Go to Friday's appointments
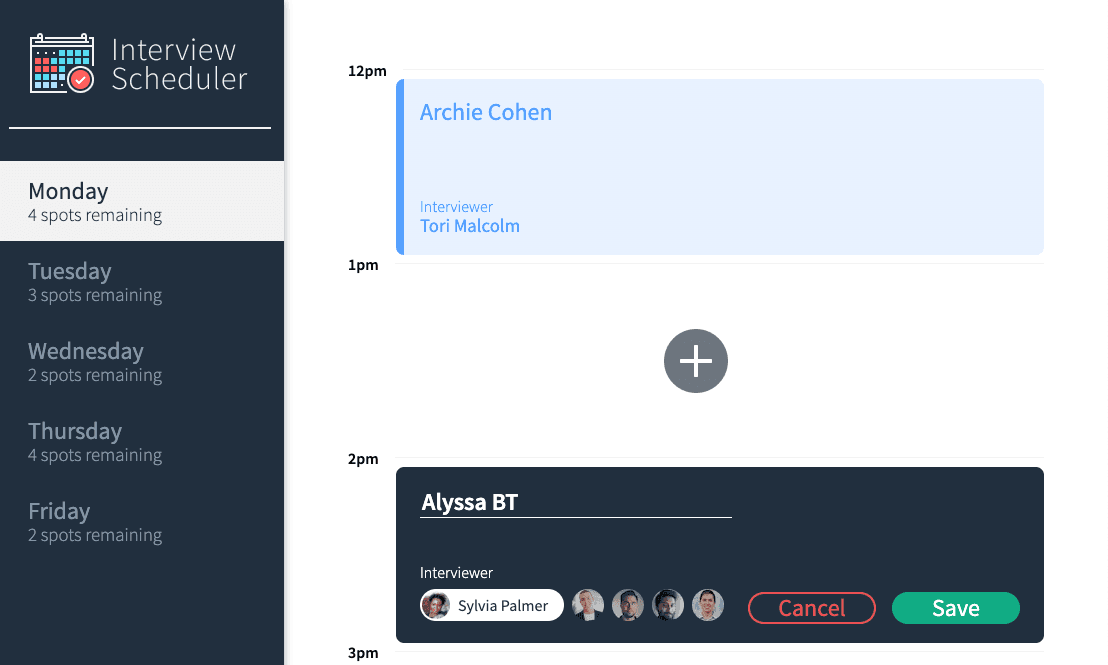The height and width of the screenshot is (665, 1108). tap(142, 521)
